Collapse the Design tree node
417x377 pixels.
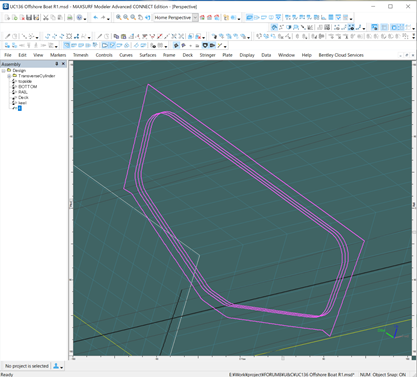point(3,71)
